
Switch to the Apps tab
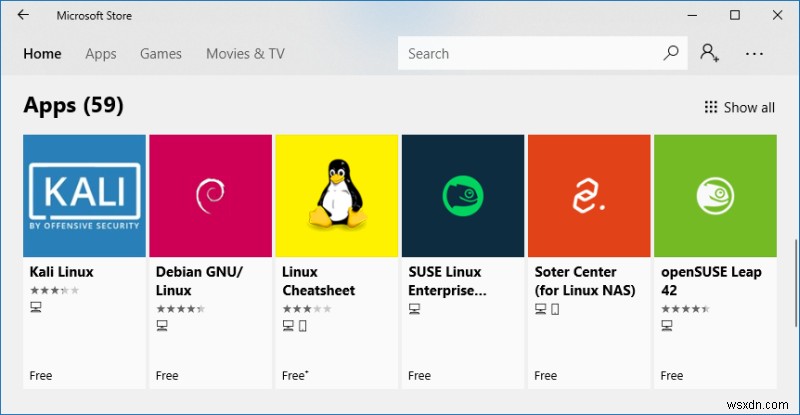pos(101,54)
